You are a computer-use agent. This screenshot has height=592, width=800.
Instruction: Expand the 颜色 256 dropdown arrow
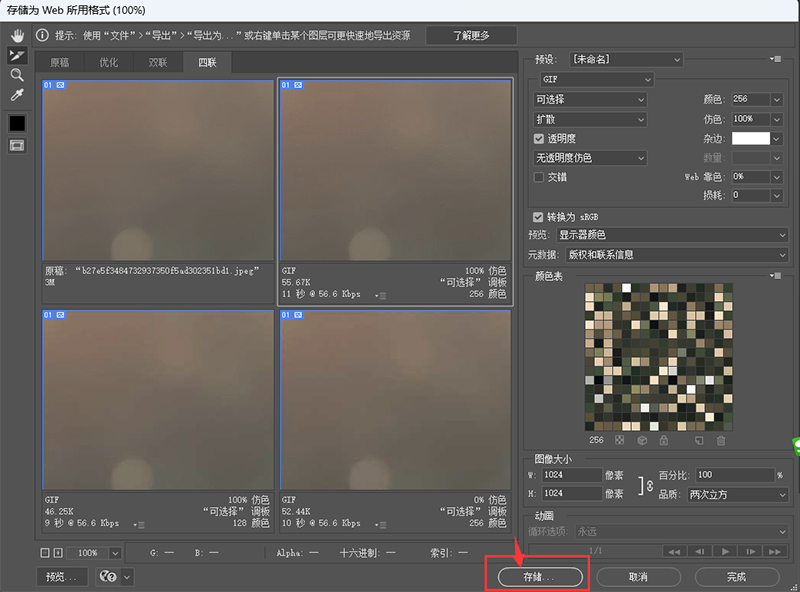777,100
